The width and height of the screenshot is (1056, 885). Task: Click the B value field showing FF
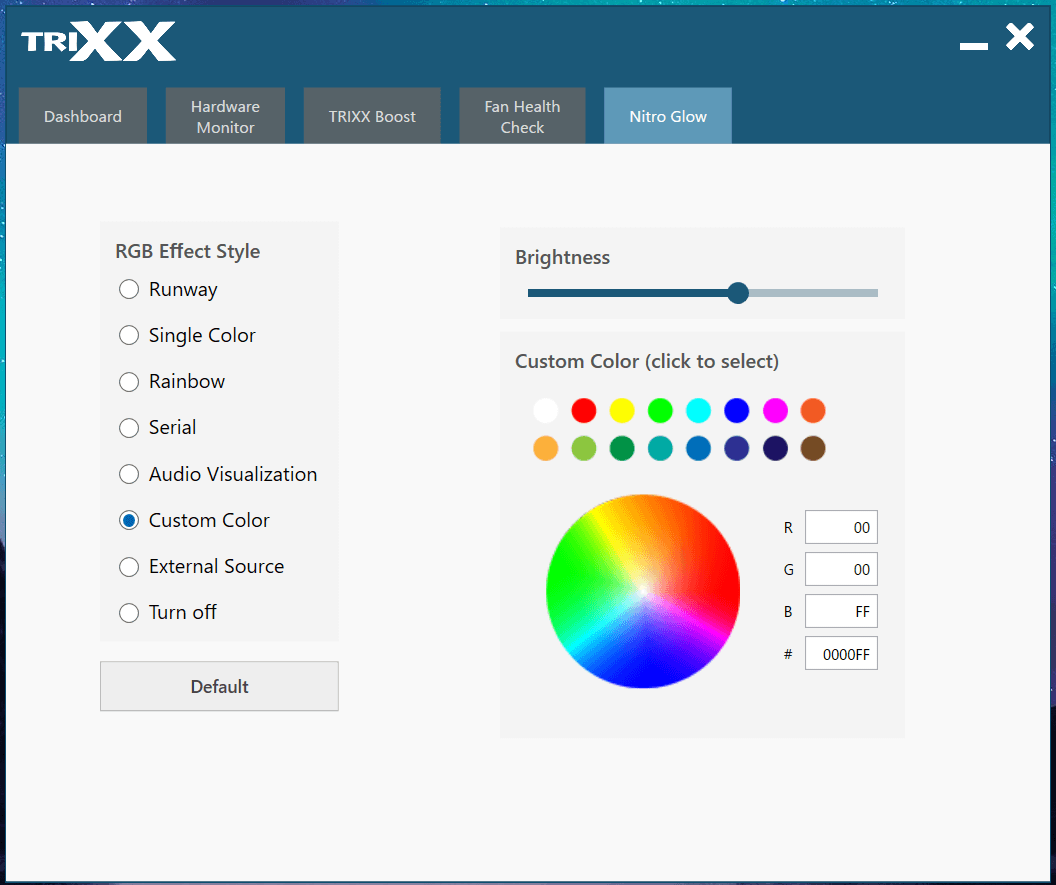click(x=841, y=611)
